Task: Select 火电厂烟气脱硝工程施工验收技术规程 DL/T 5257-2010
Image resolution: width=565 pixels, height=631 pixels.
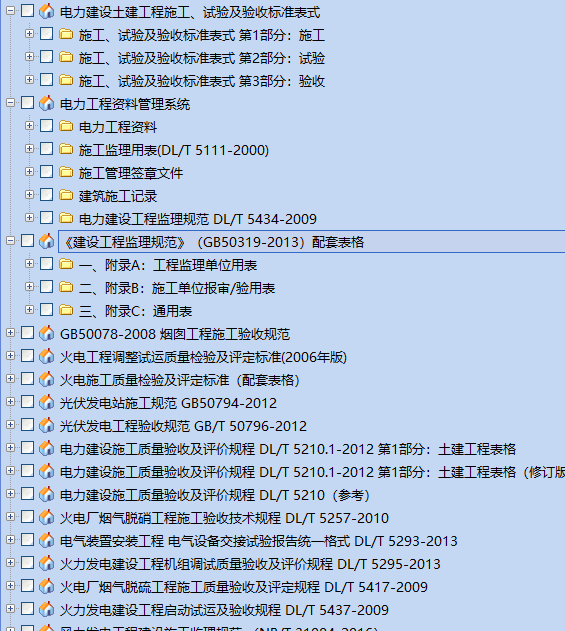Action: (224, 518)
